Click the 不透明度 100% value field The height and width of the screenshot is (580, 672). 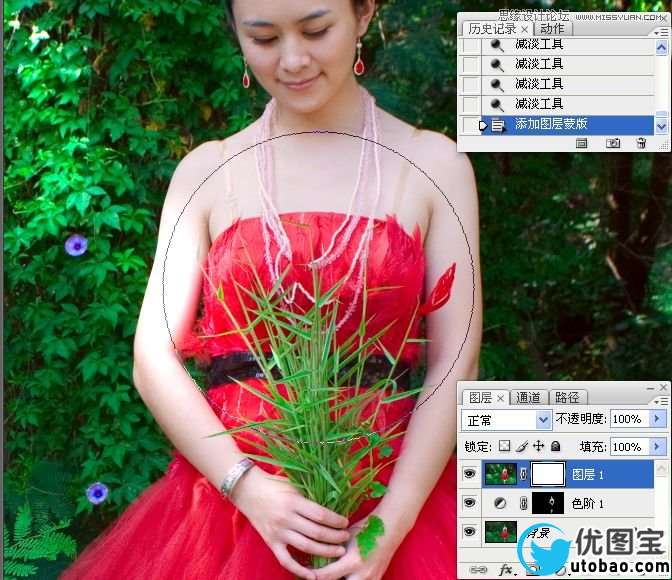click(x=630, y=418)
